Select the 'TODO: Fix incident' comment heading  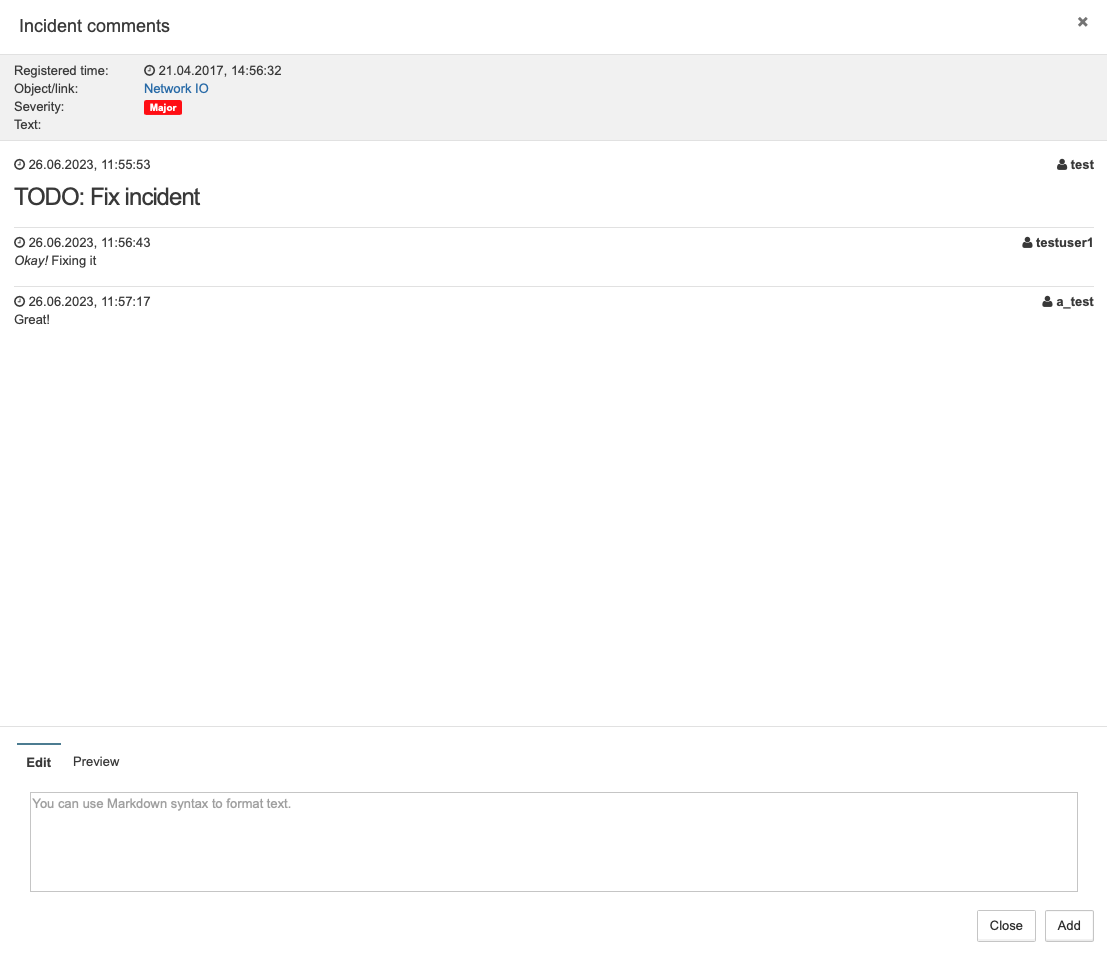coord(107,197)
